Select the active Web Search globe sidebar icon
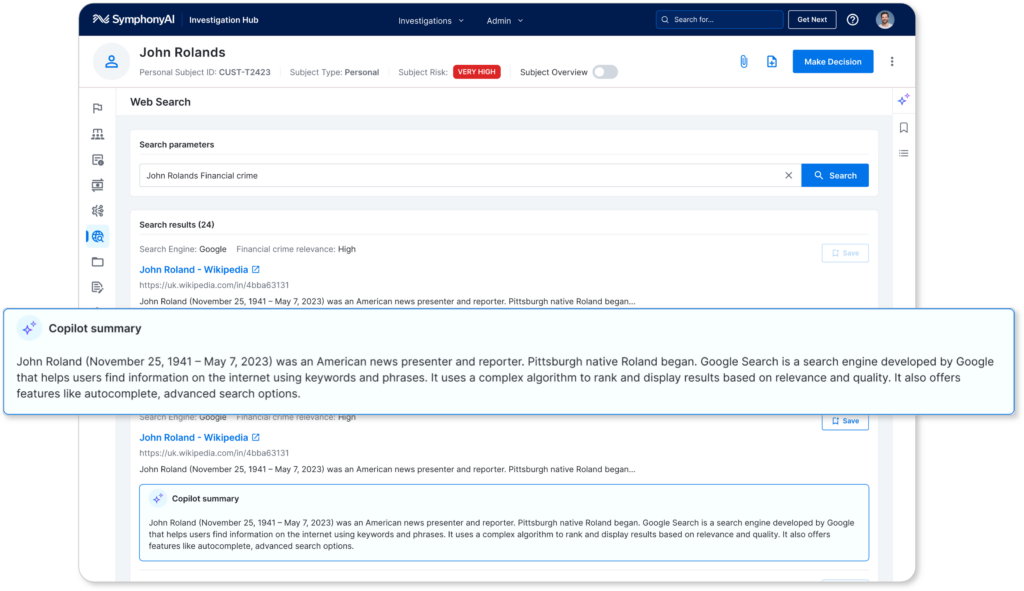Image resolution: width=1024 pixels, height=591 pixels. [97, 237]
